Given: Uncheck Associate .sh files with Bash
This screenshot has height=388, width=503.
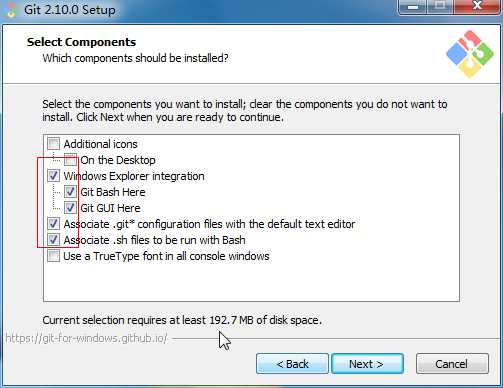Looking at the screenshot, I should (x=53, y=240).
